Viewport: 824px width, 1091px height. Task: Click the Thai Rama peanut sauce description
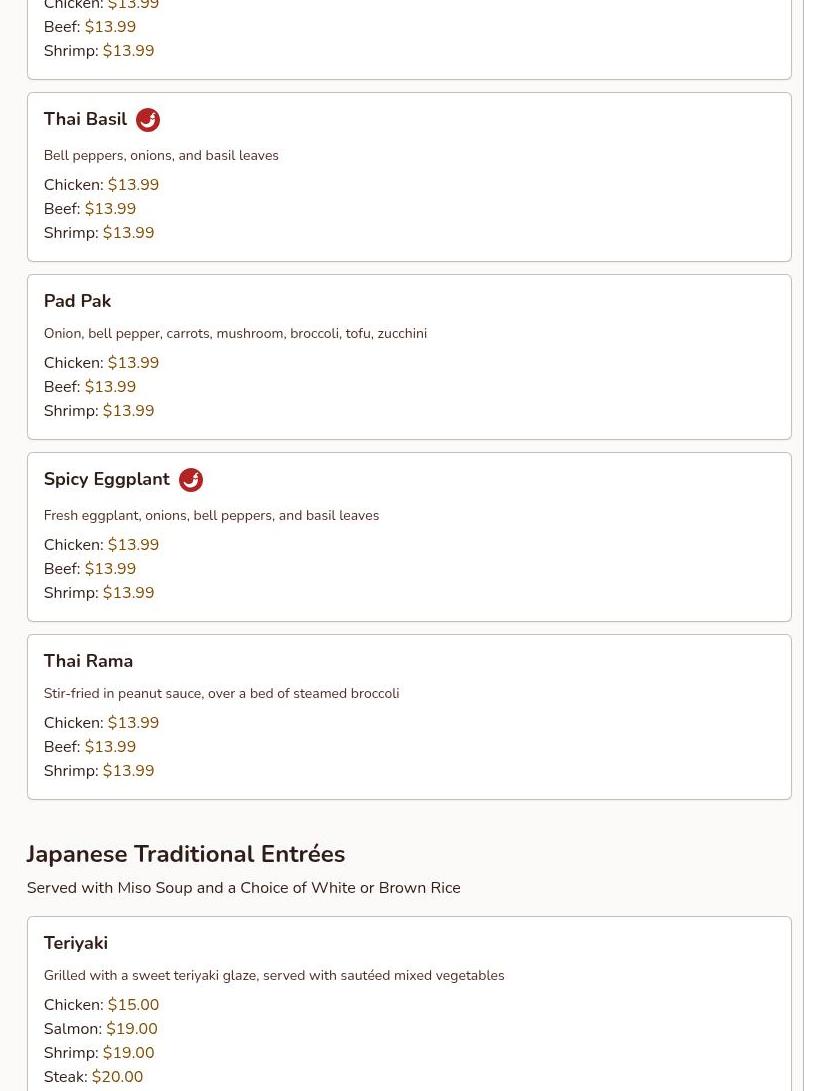[221, 693]
